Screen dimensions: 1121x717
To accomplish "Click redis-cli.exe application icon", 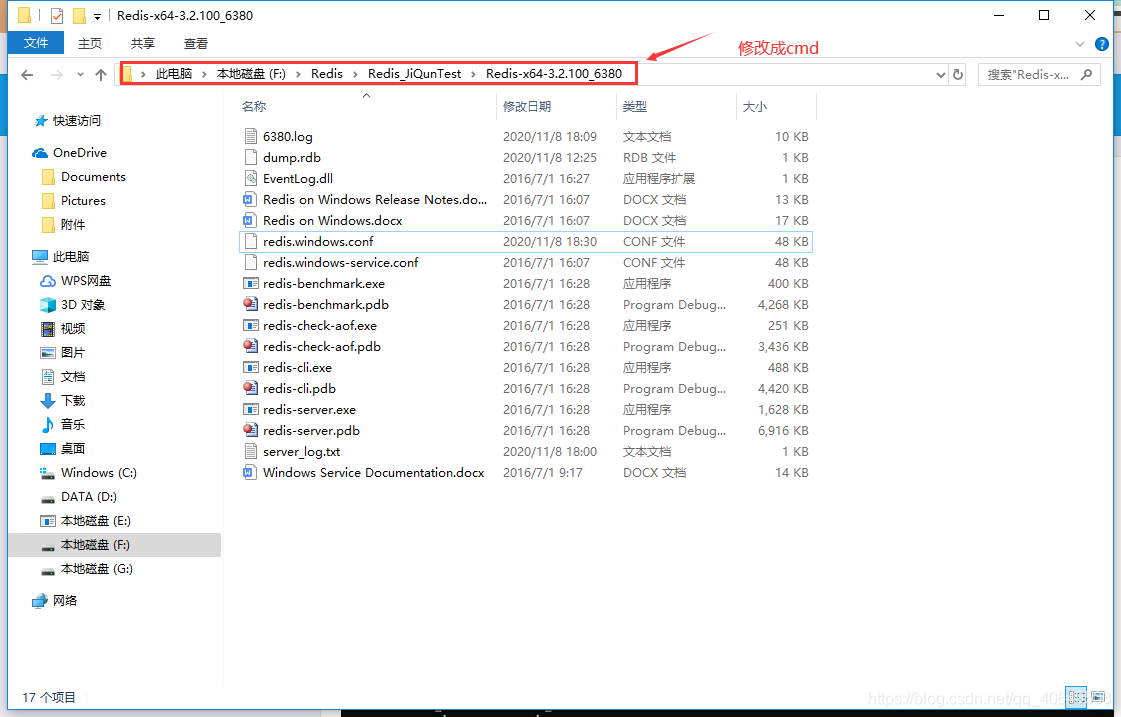I will pos(250,367).
